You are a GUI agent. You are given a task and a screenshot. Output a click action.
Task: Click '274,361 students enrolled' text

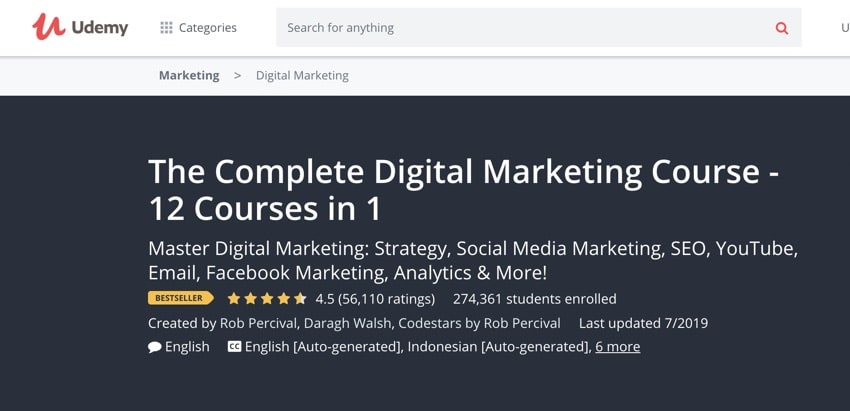[535, 299]
